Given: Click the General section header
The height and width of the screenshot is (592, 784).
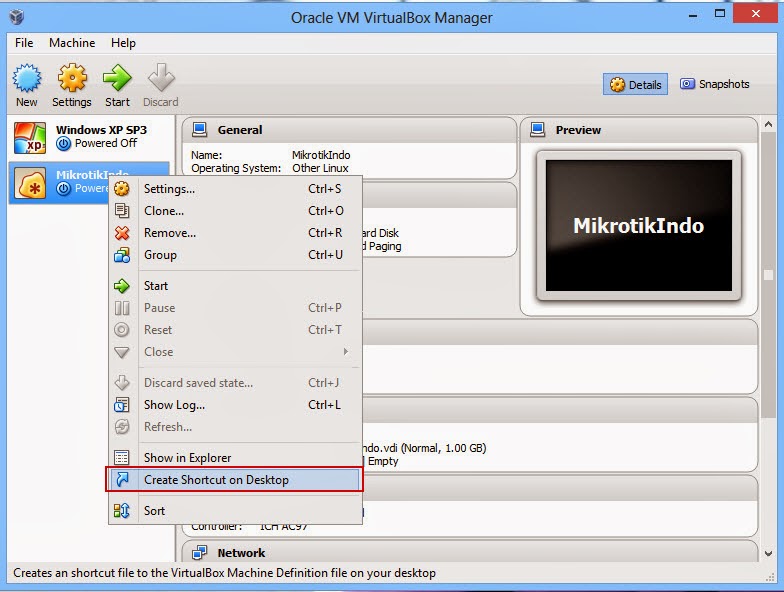Looking at the screenshot, I should [349, 130].
